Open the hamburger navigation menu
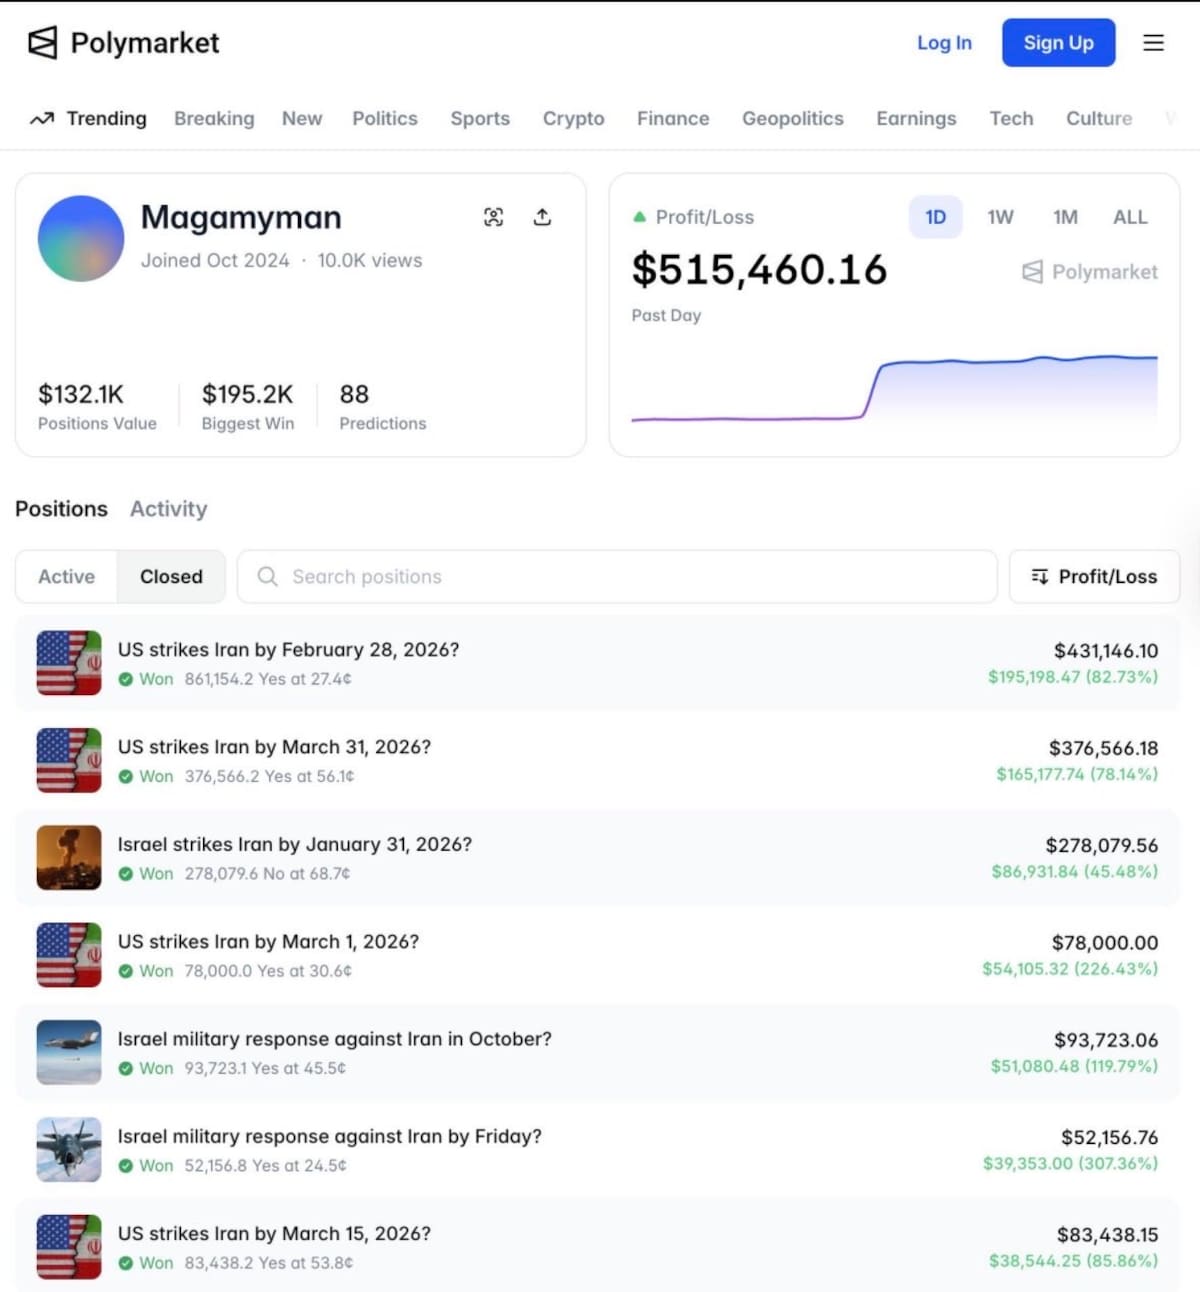Viewport: 1200px width, 1292px height. coord(1153,42)
